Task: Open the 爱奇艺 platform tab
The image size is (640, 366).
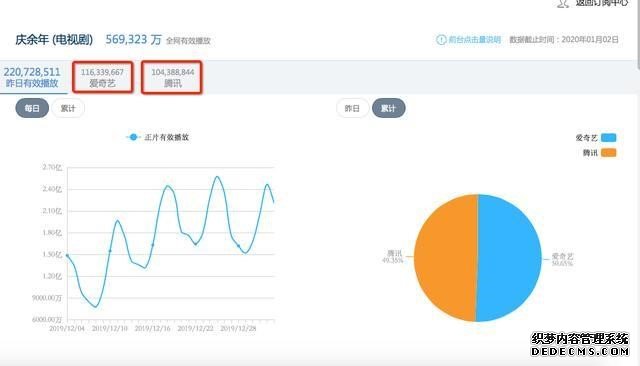Action: click(x=102, y=77)
